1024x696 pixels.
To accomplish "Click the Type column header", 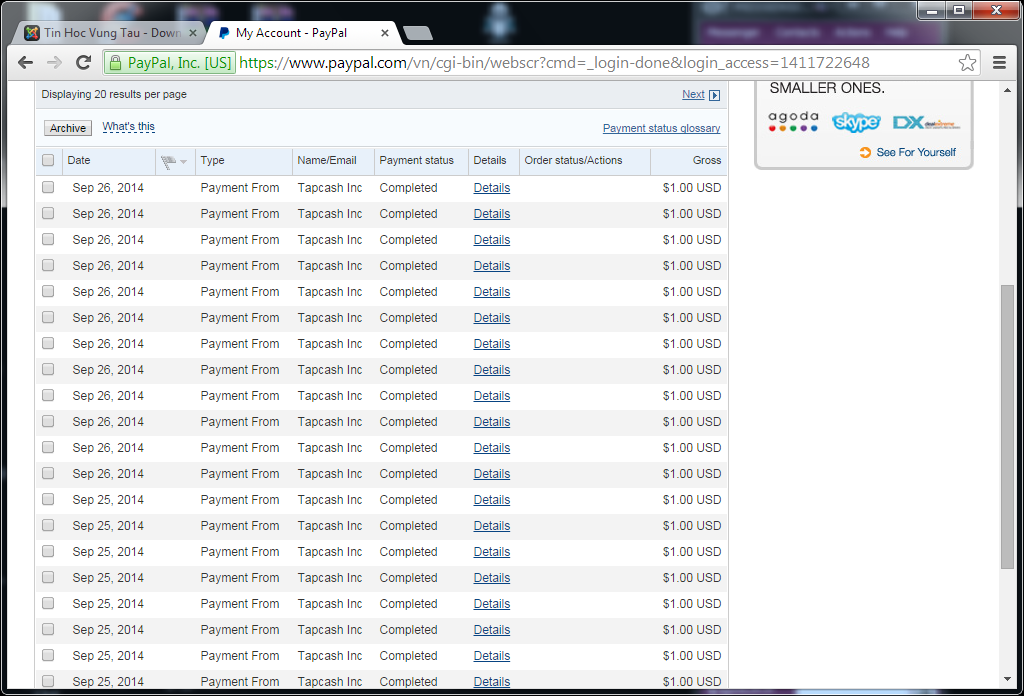I will [212, 161].
